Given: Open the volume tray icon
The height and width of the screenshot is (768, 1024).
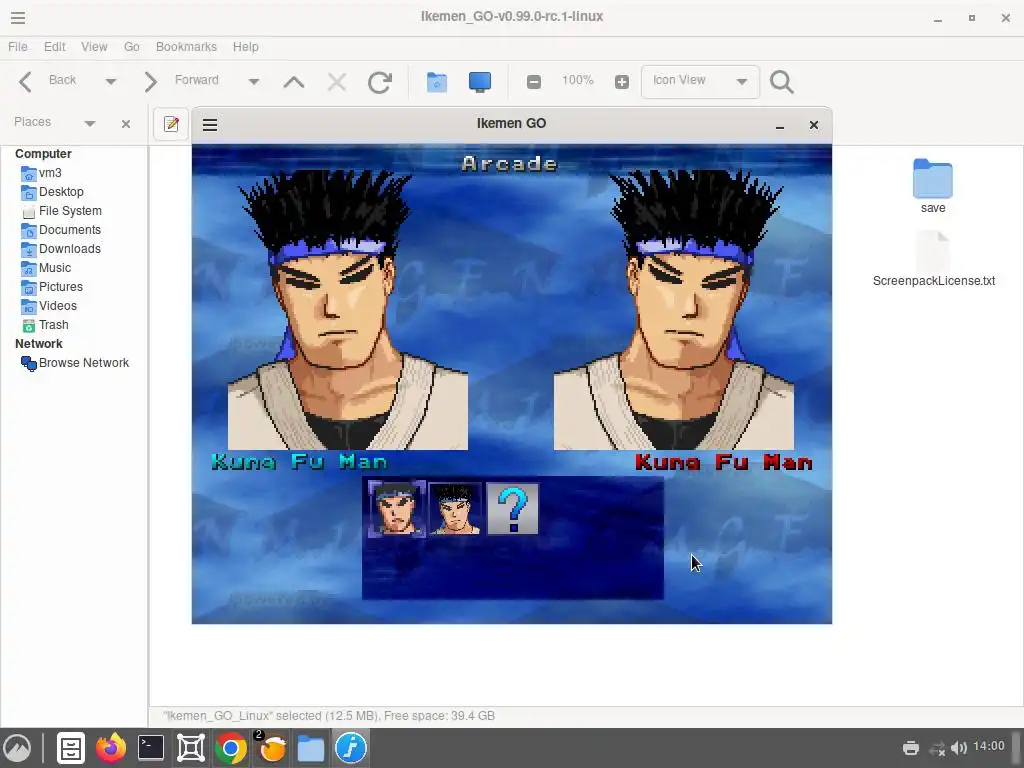Looking at the screenshot, I should click(959, 748).
